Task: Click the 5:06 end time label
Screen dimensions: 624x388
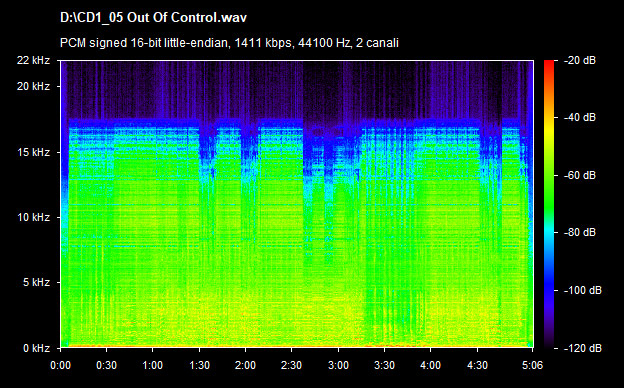Action: (532, 365)
